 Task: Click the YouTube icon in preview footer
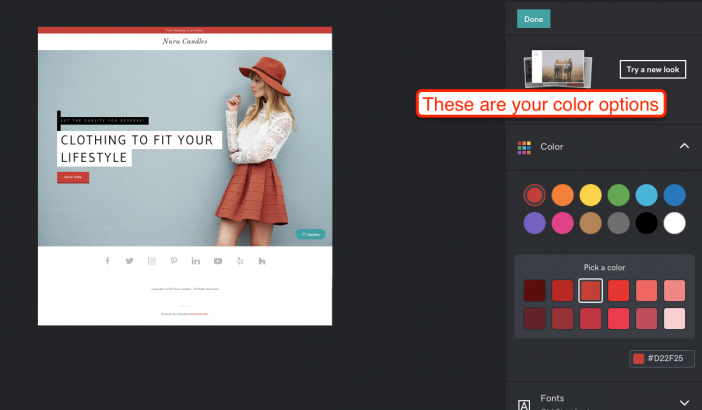(x=218, y=261)
